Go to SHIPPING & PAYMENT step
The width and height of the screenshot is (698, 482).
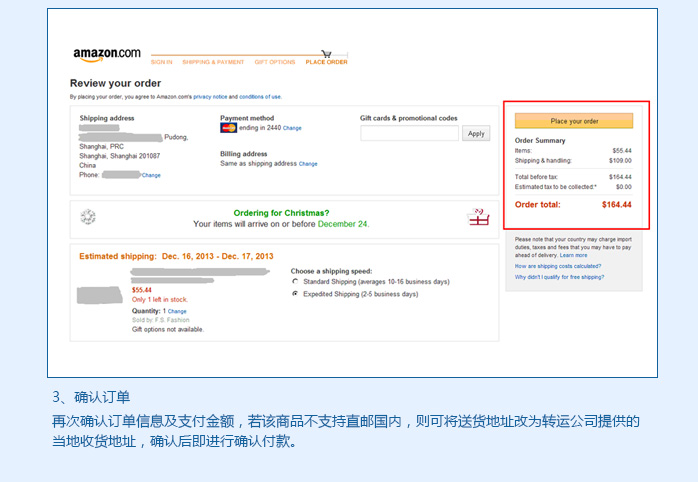pos(213,62)
